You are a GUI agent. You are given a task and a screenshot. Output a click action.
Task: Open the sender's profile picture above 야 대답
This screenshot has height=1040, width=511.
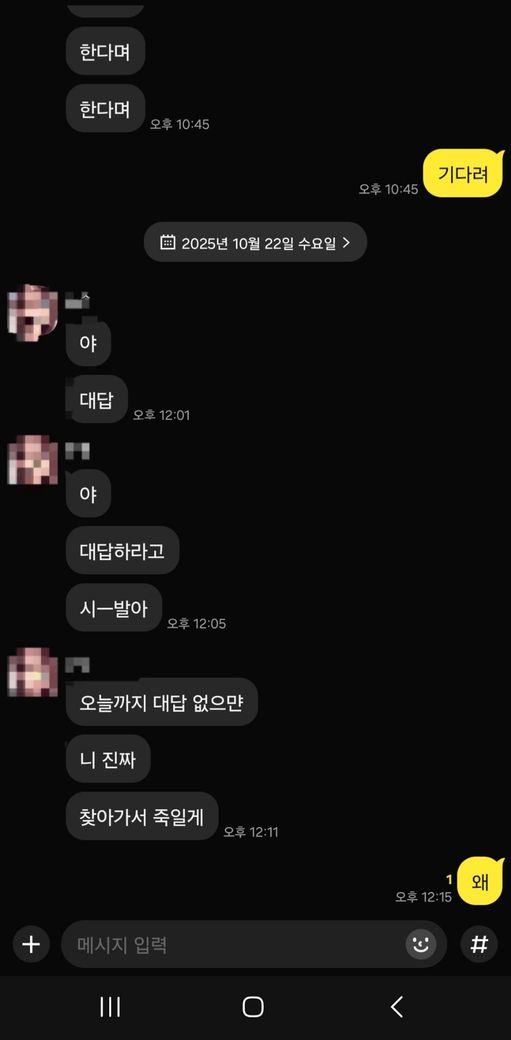click(33, 311)
